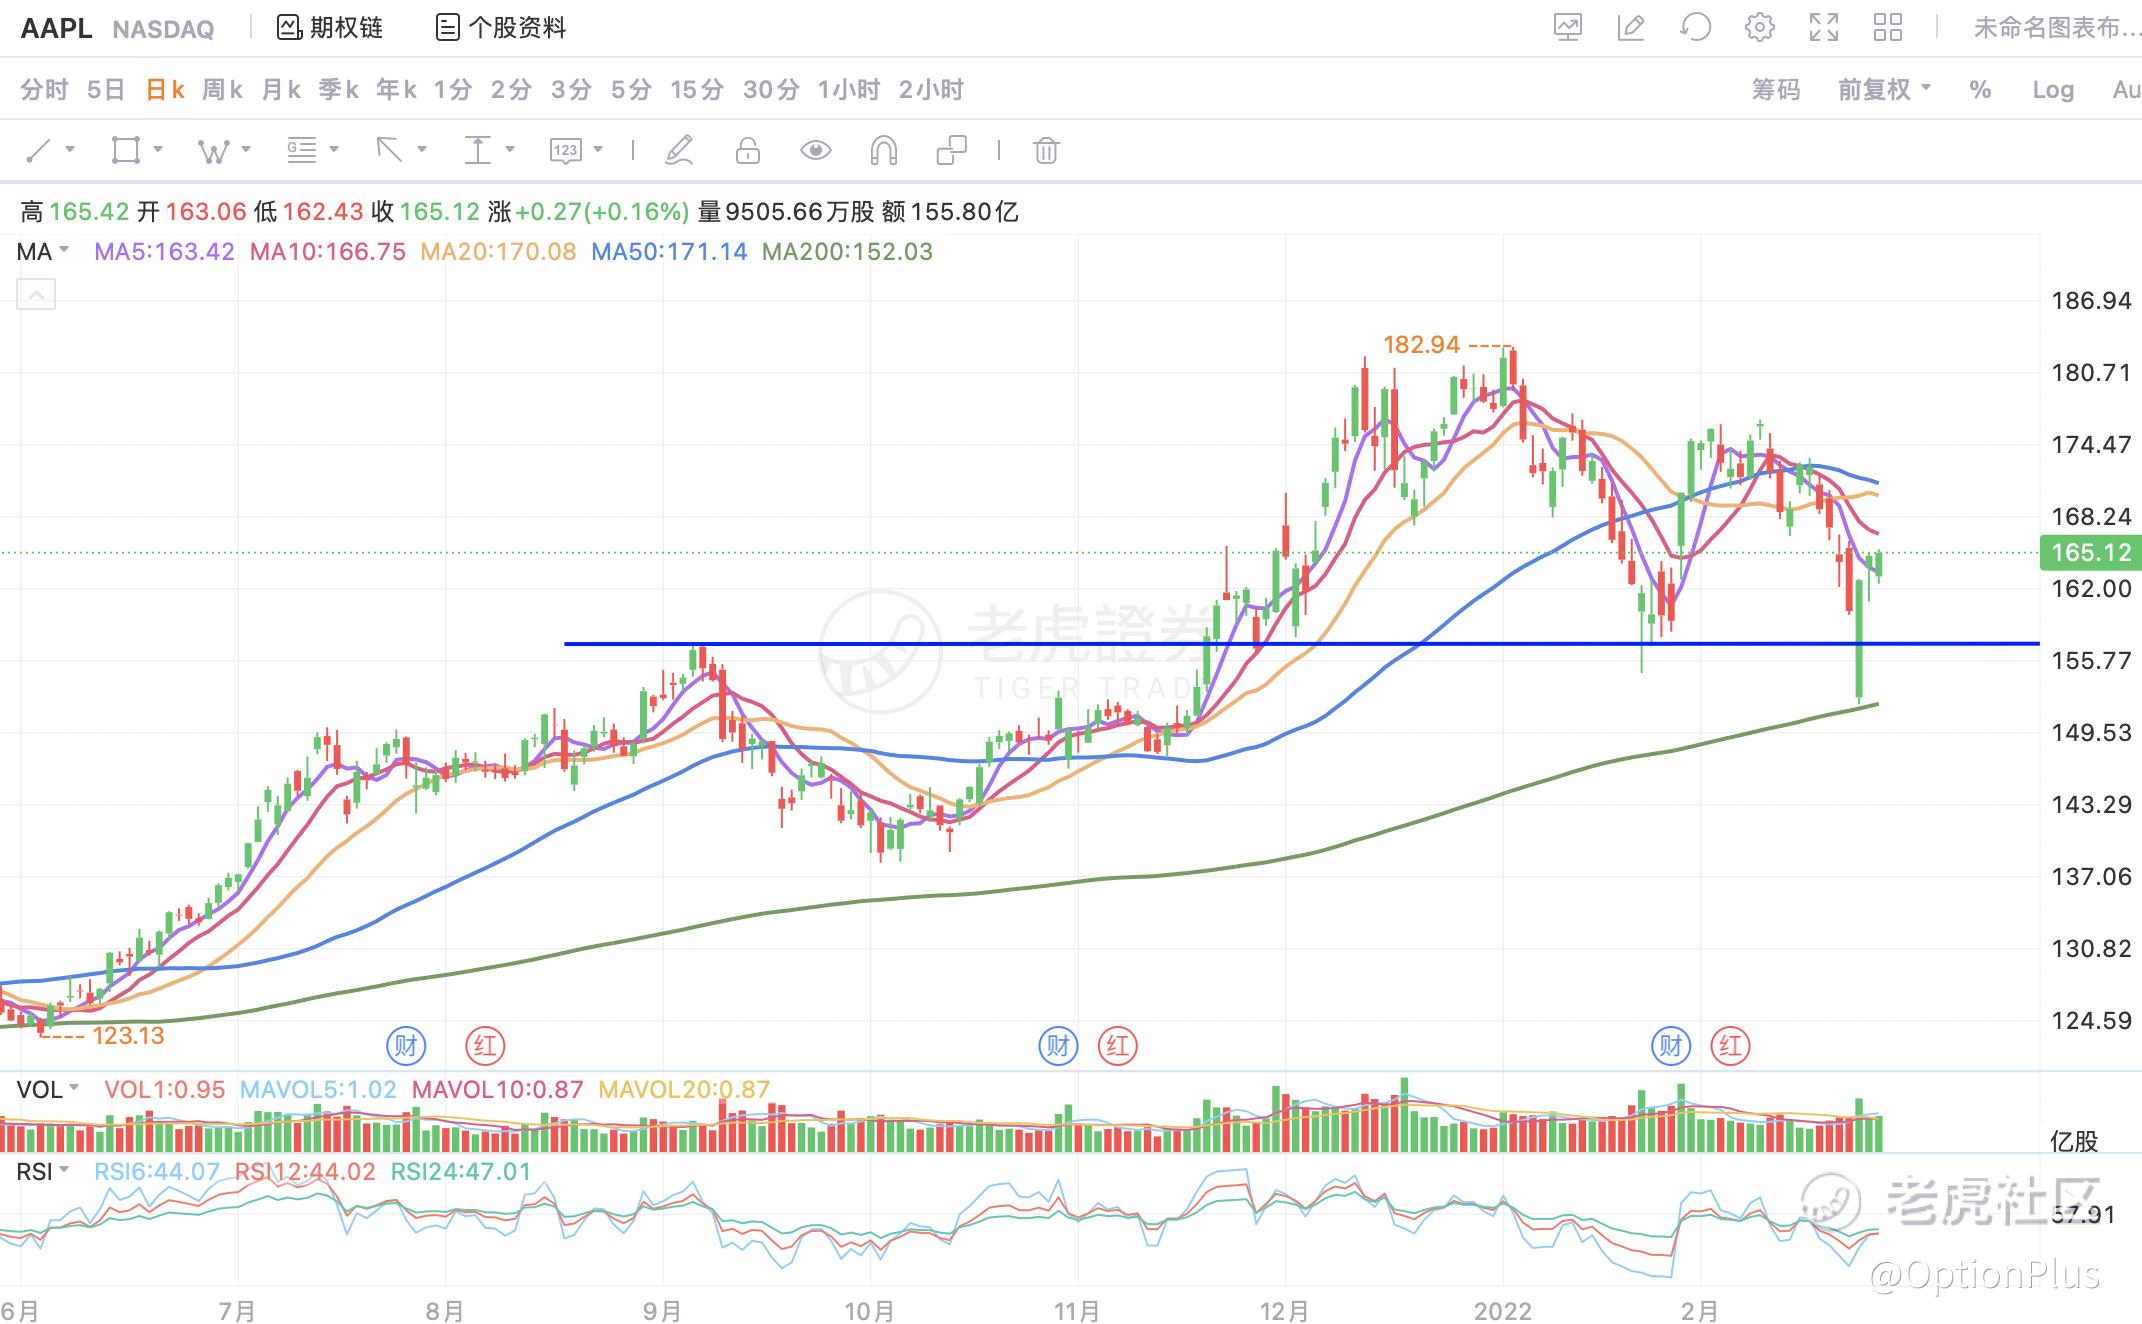Open the multi-chart grid layout icon
The height and width of the screenshot is (1324, 2142).
click(x=1888, y=27)
